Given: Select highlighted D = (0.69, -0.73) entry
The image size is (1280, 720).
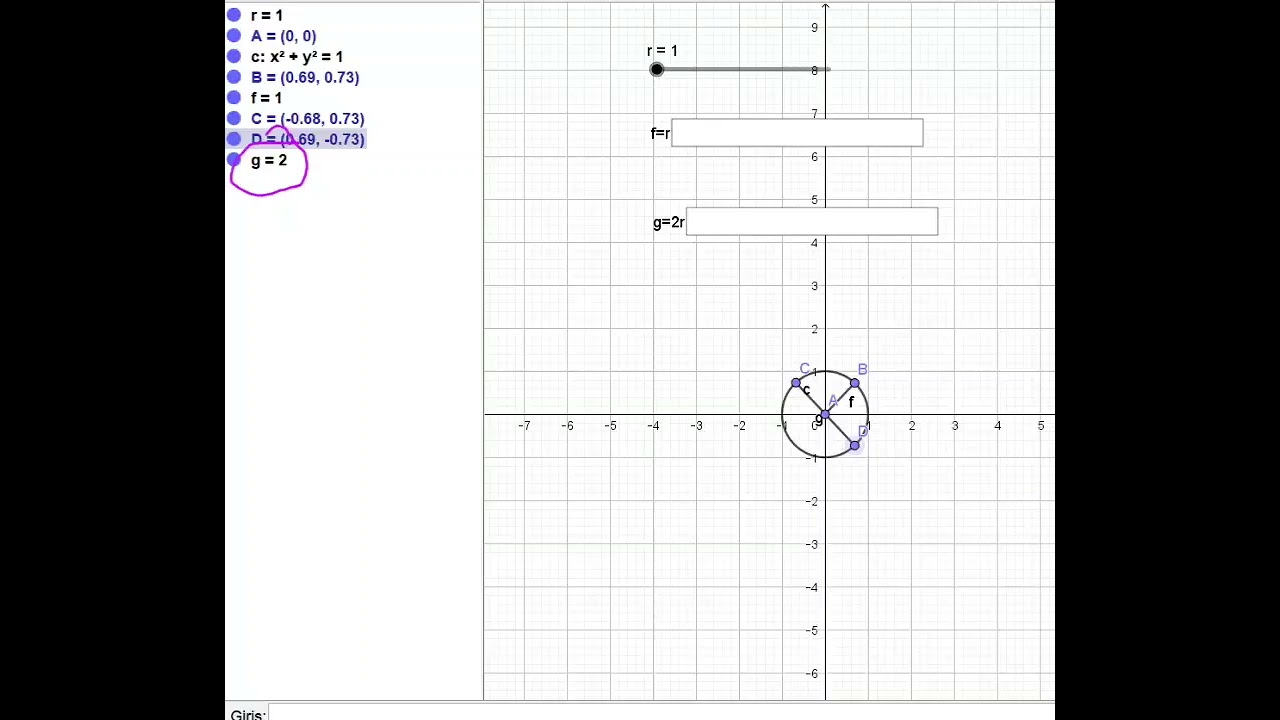Looking at the screenshot, I should pos(308,140).
